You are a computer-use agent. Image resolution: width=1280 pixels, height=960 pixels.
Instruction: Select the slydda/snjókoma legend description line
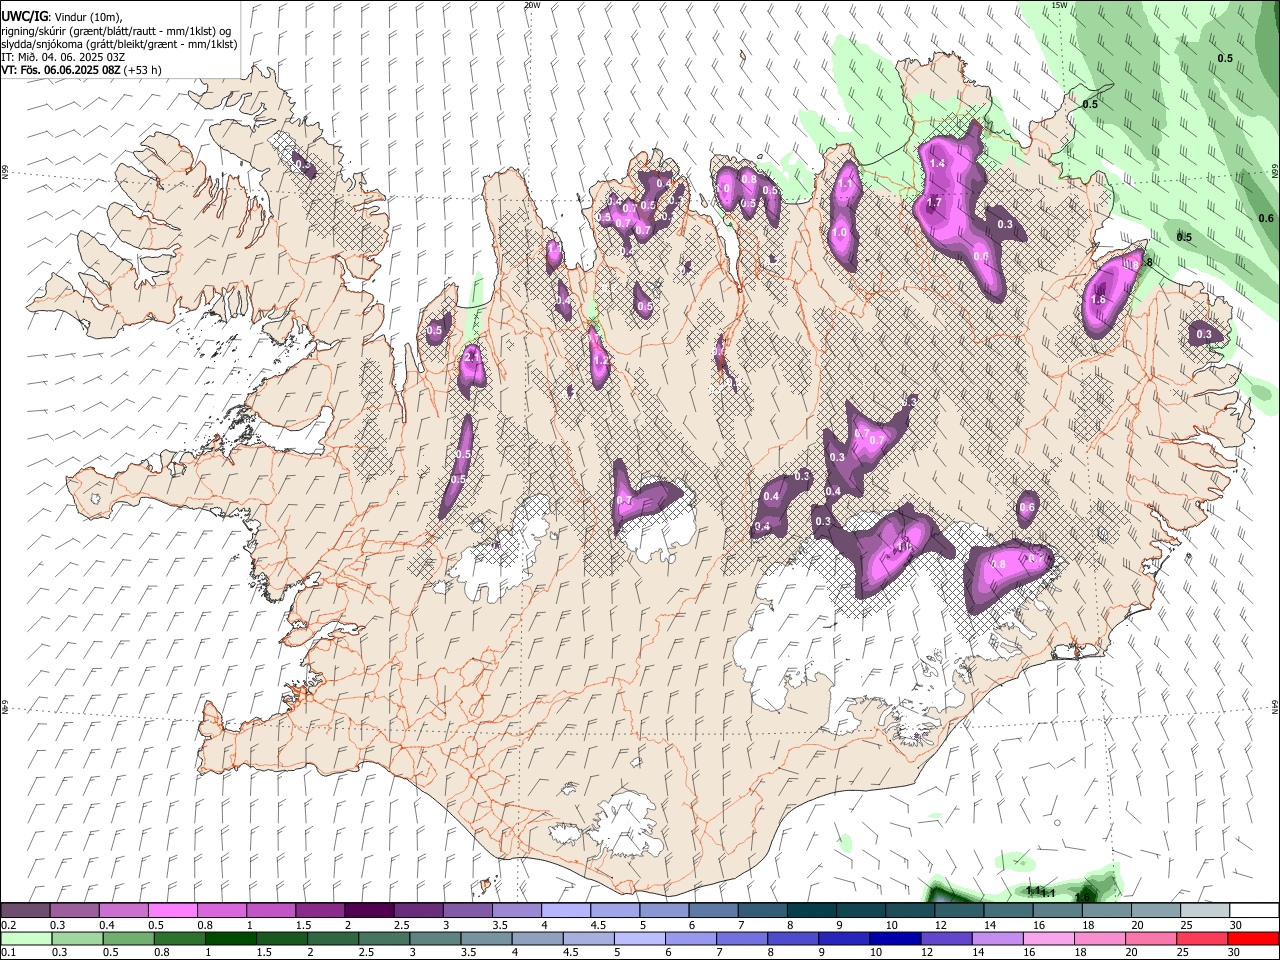pos(119,44)
